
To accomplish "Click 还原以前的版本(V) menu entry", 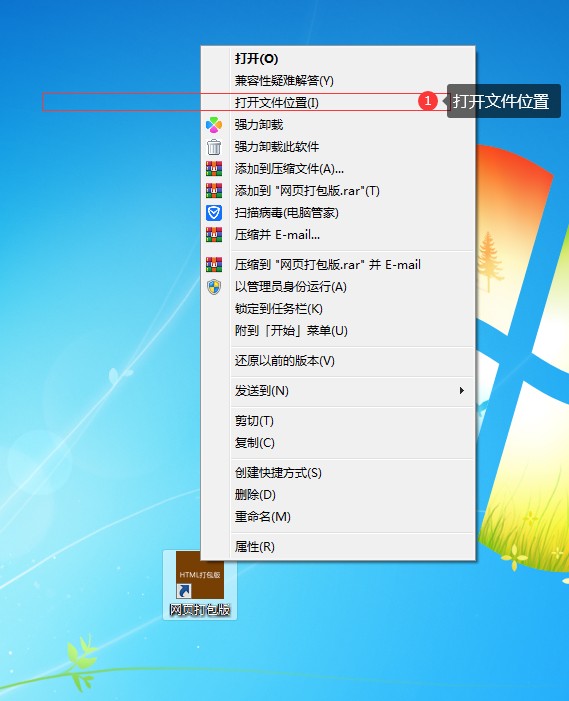I will click(338, 360).
